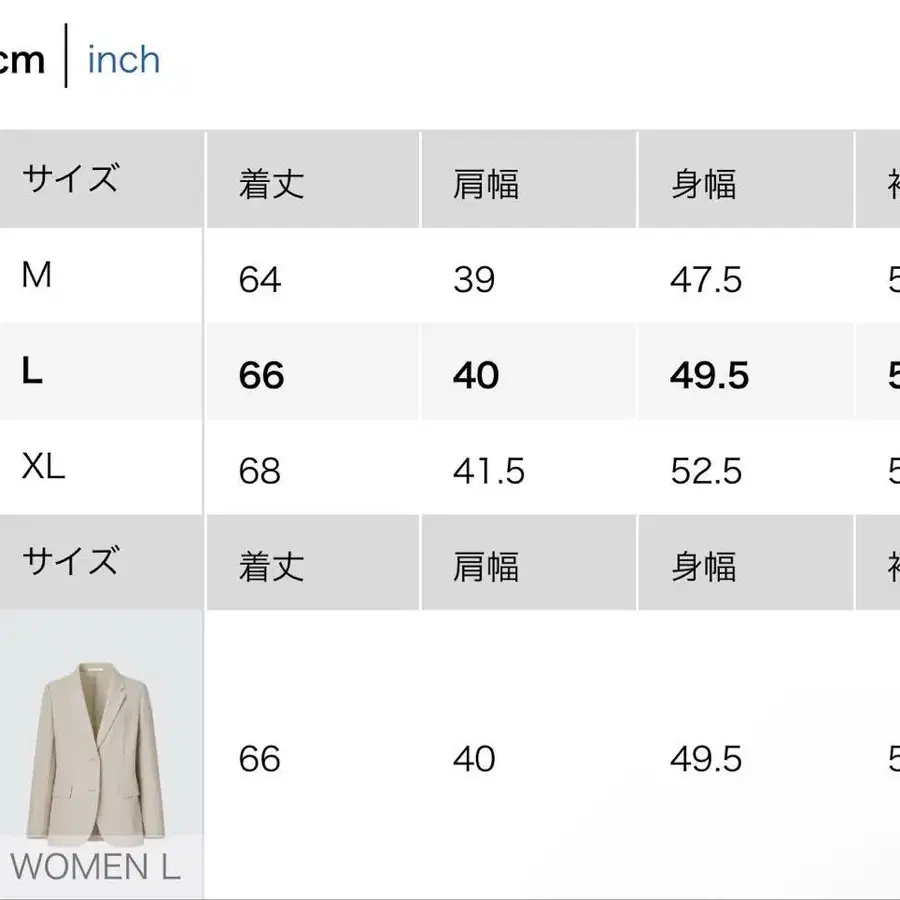Click the top 身幅 column header
This screenshot has height=900, width=900.
703,184
